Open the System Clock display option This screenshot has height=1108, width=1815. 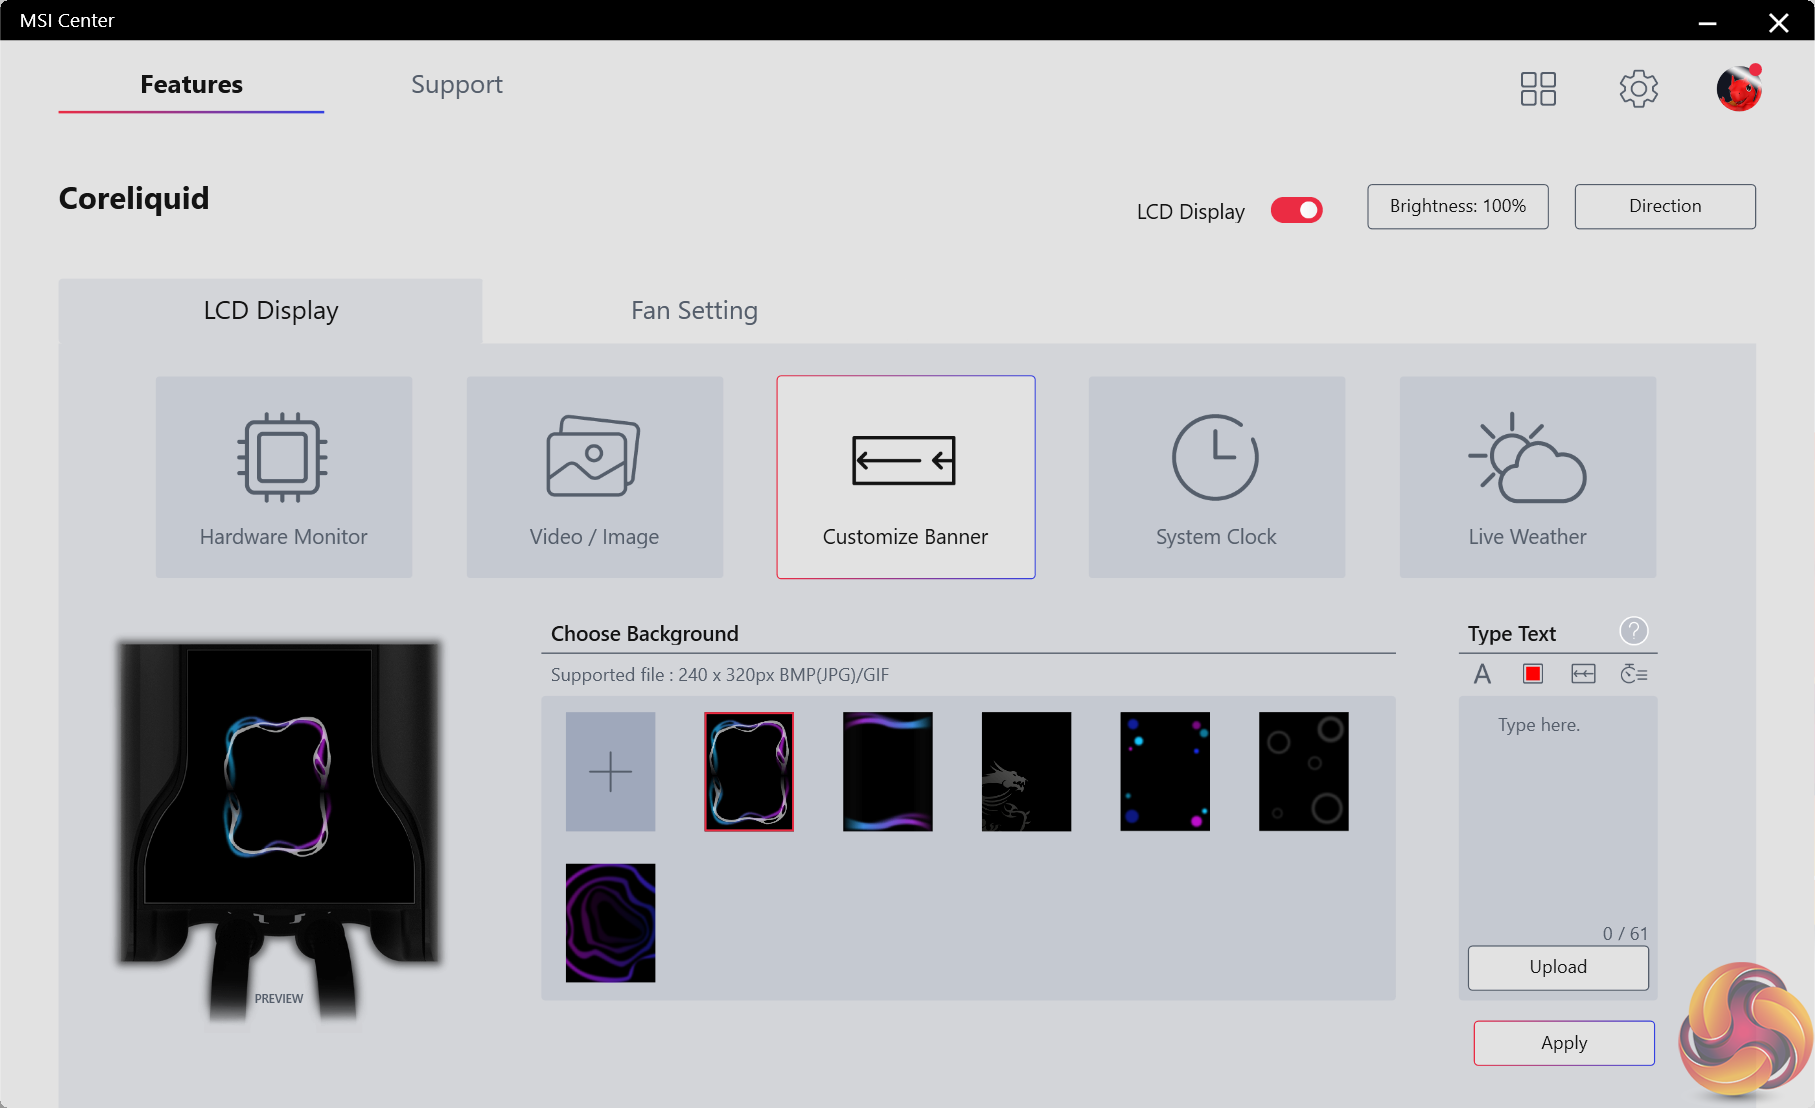1216,477
